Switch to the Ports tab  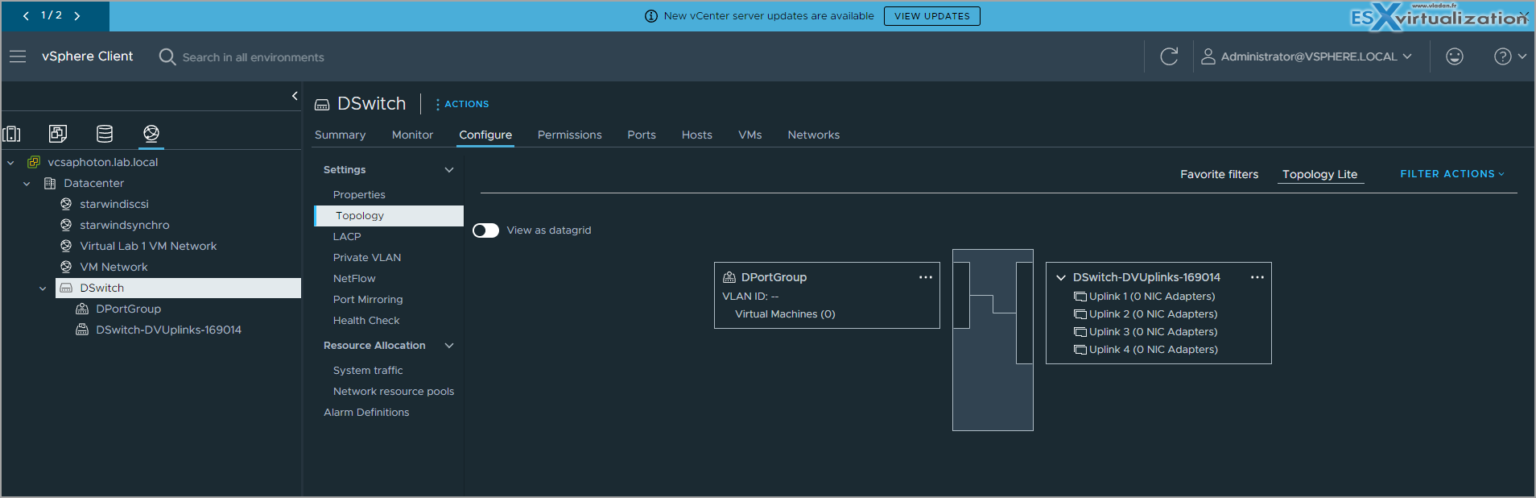[x=641, y=135]
